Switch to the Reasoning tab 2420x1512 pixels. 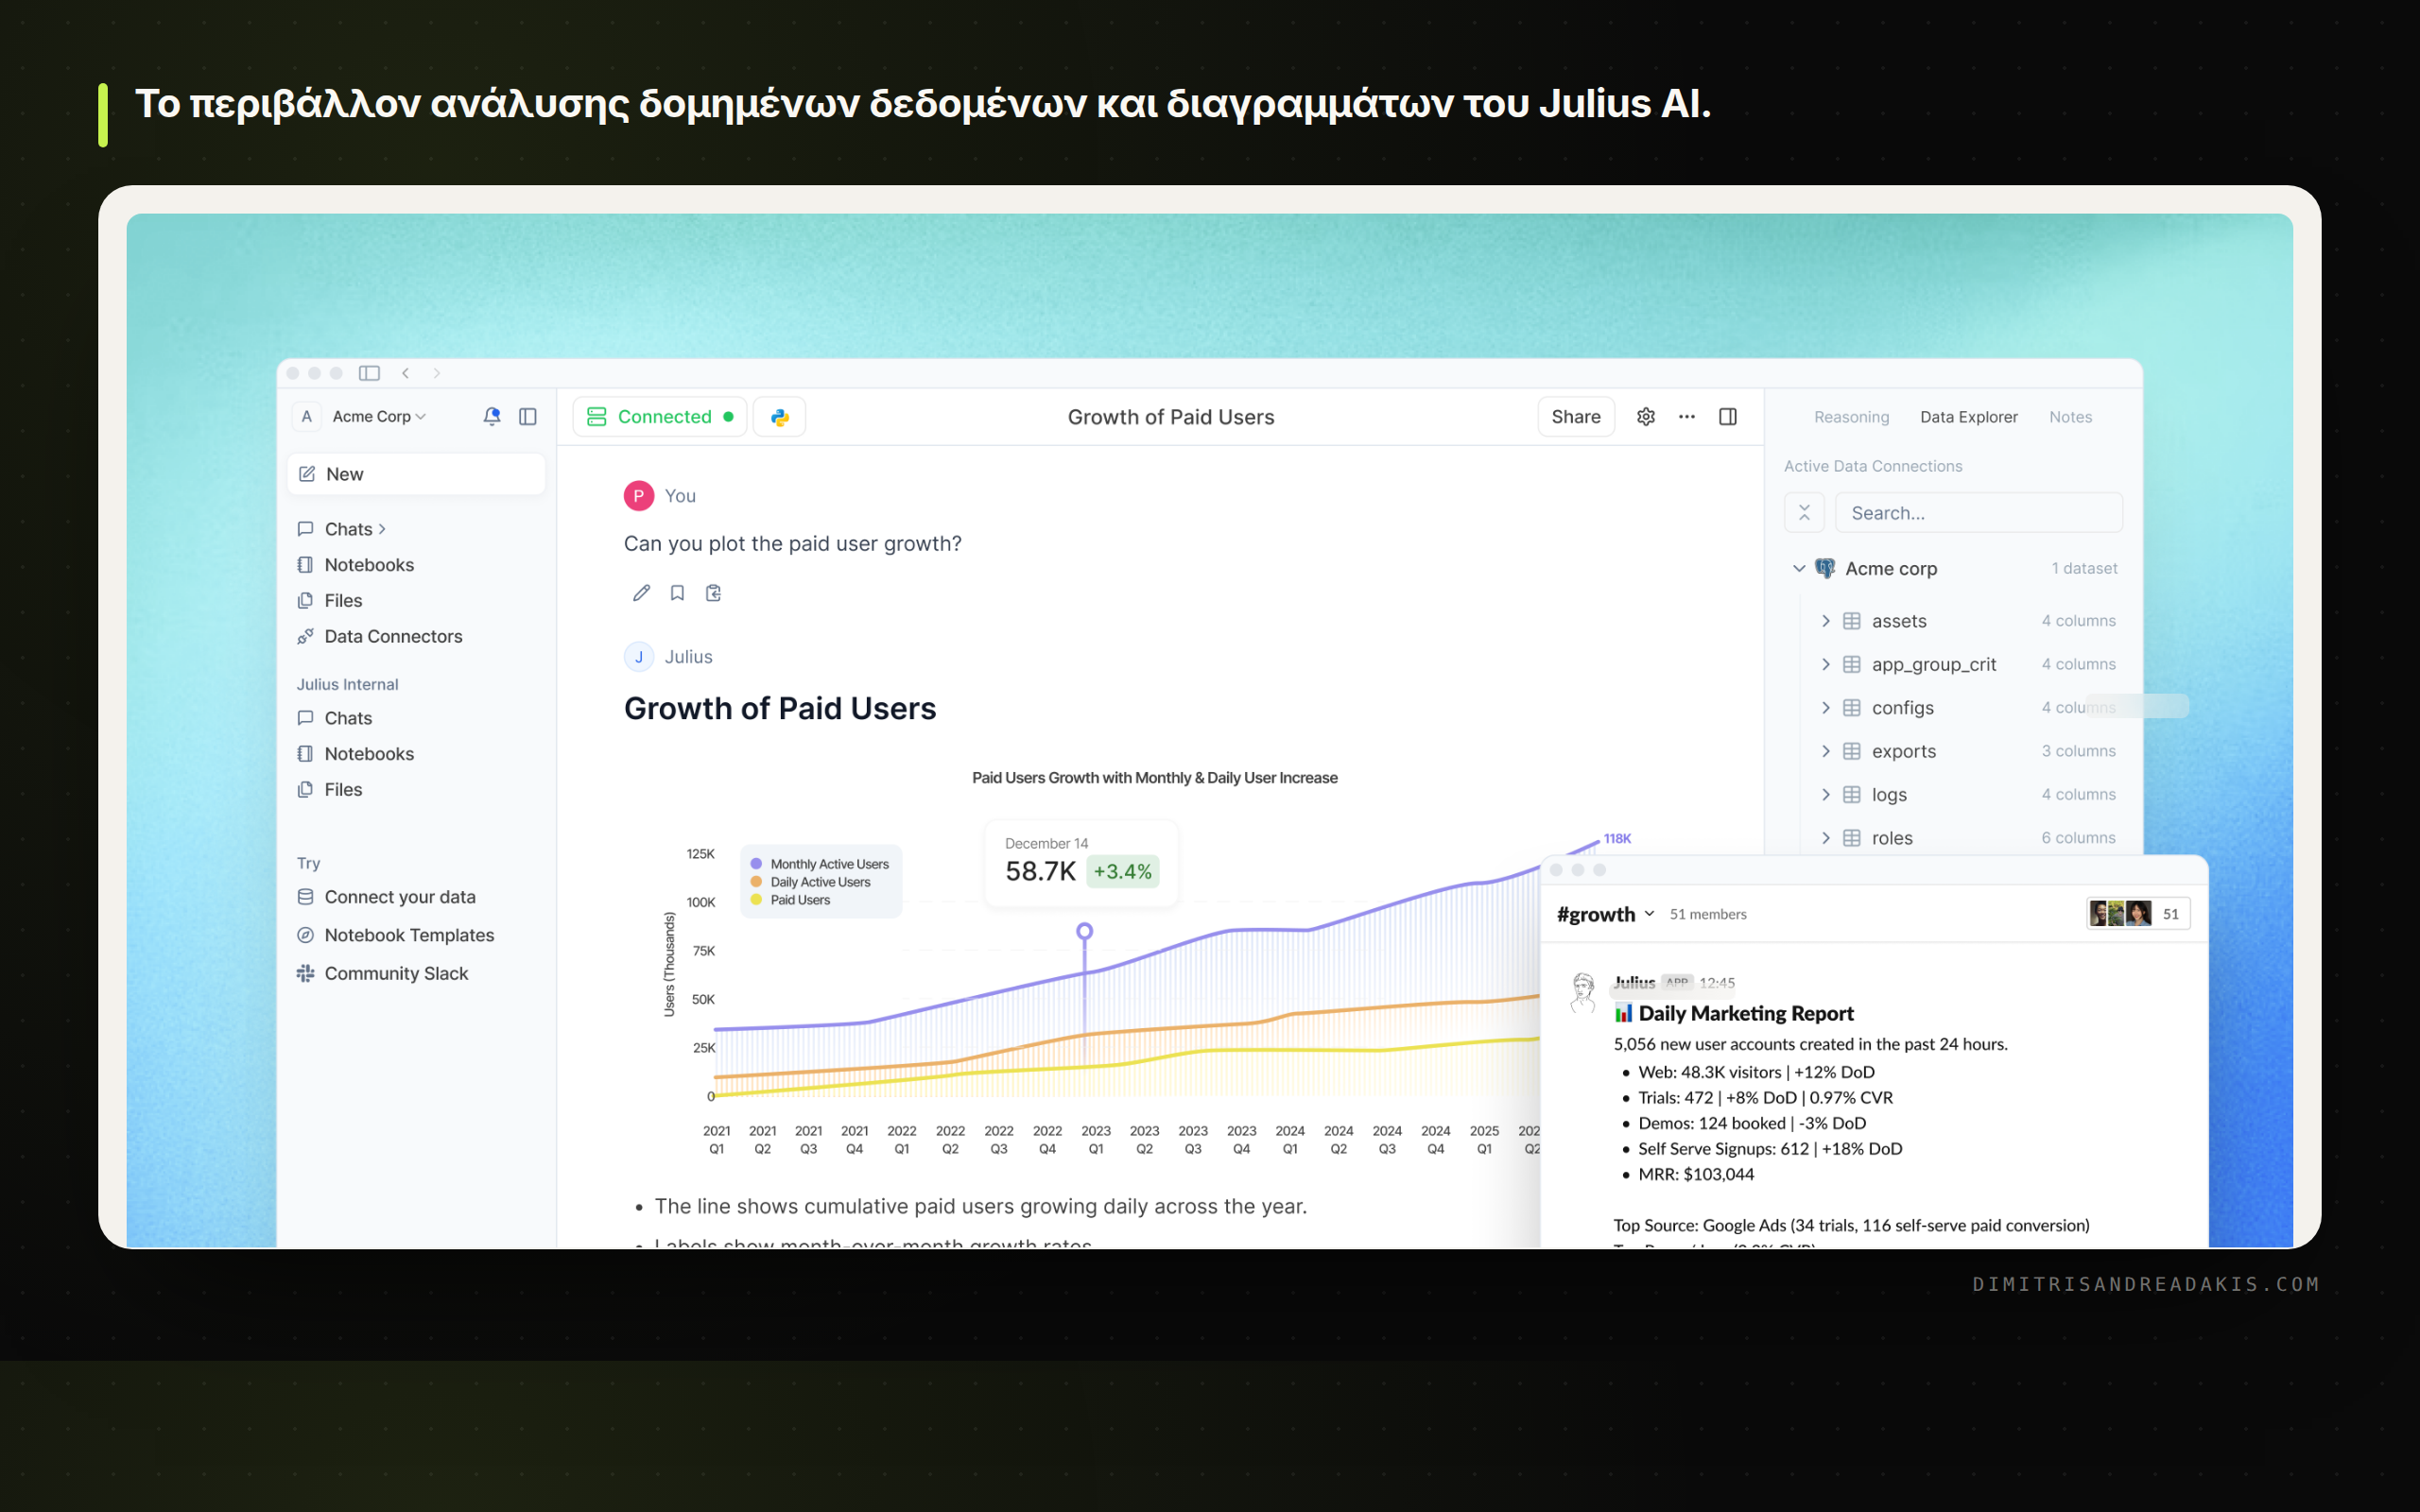[1851, 417]
